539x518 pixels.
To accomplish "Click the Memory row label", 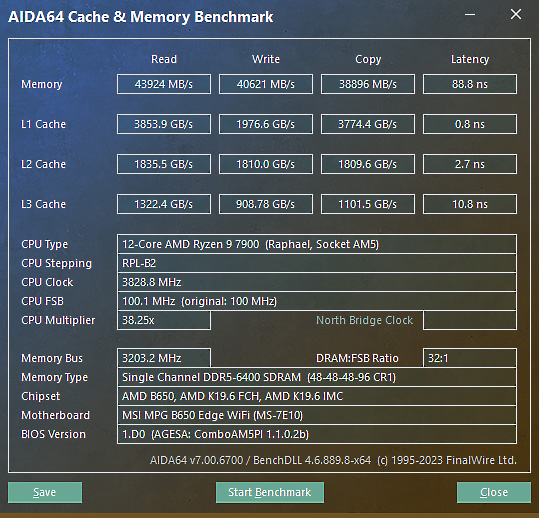I will click(x=42, y=84).
